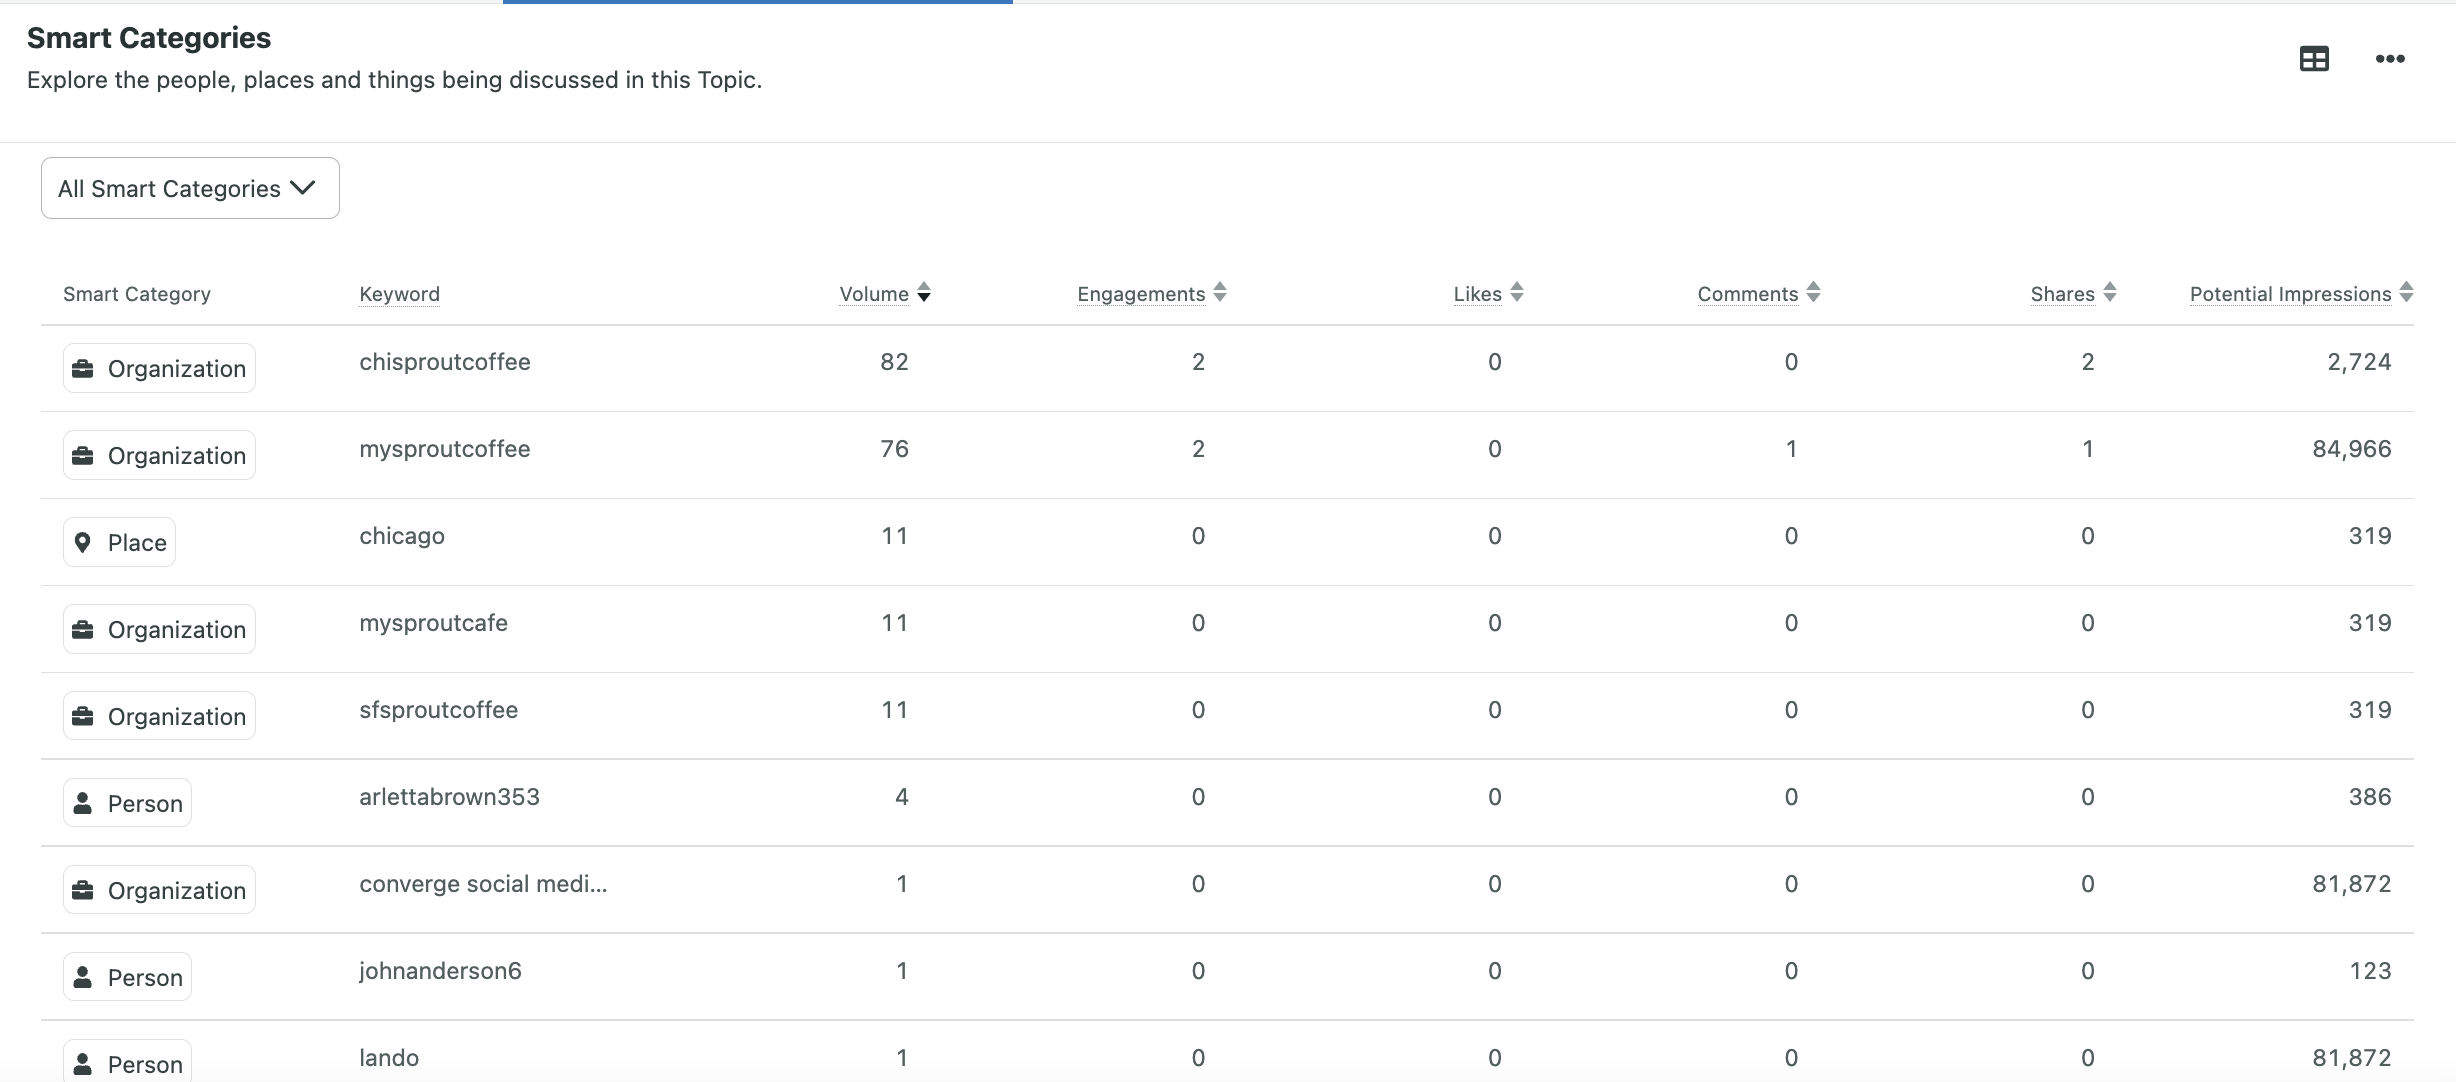The image size is (2456, 1082).
Task: Sort by Shares column arrows
Action: (x=2110, y=293)
